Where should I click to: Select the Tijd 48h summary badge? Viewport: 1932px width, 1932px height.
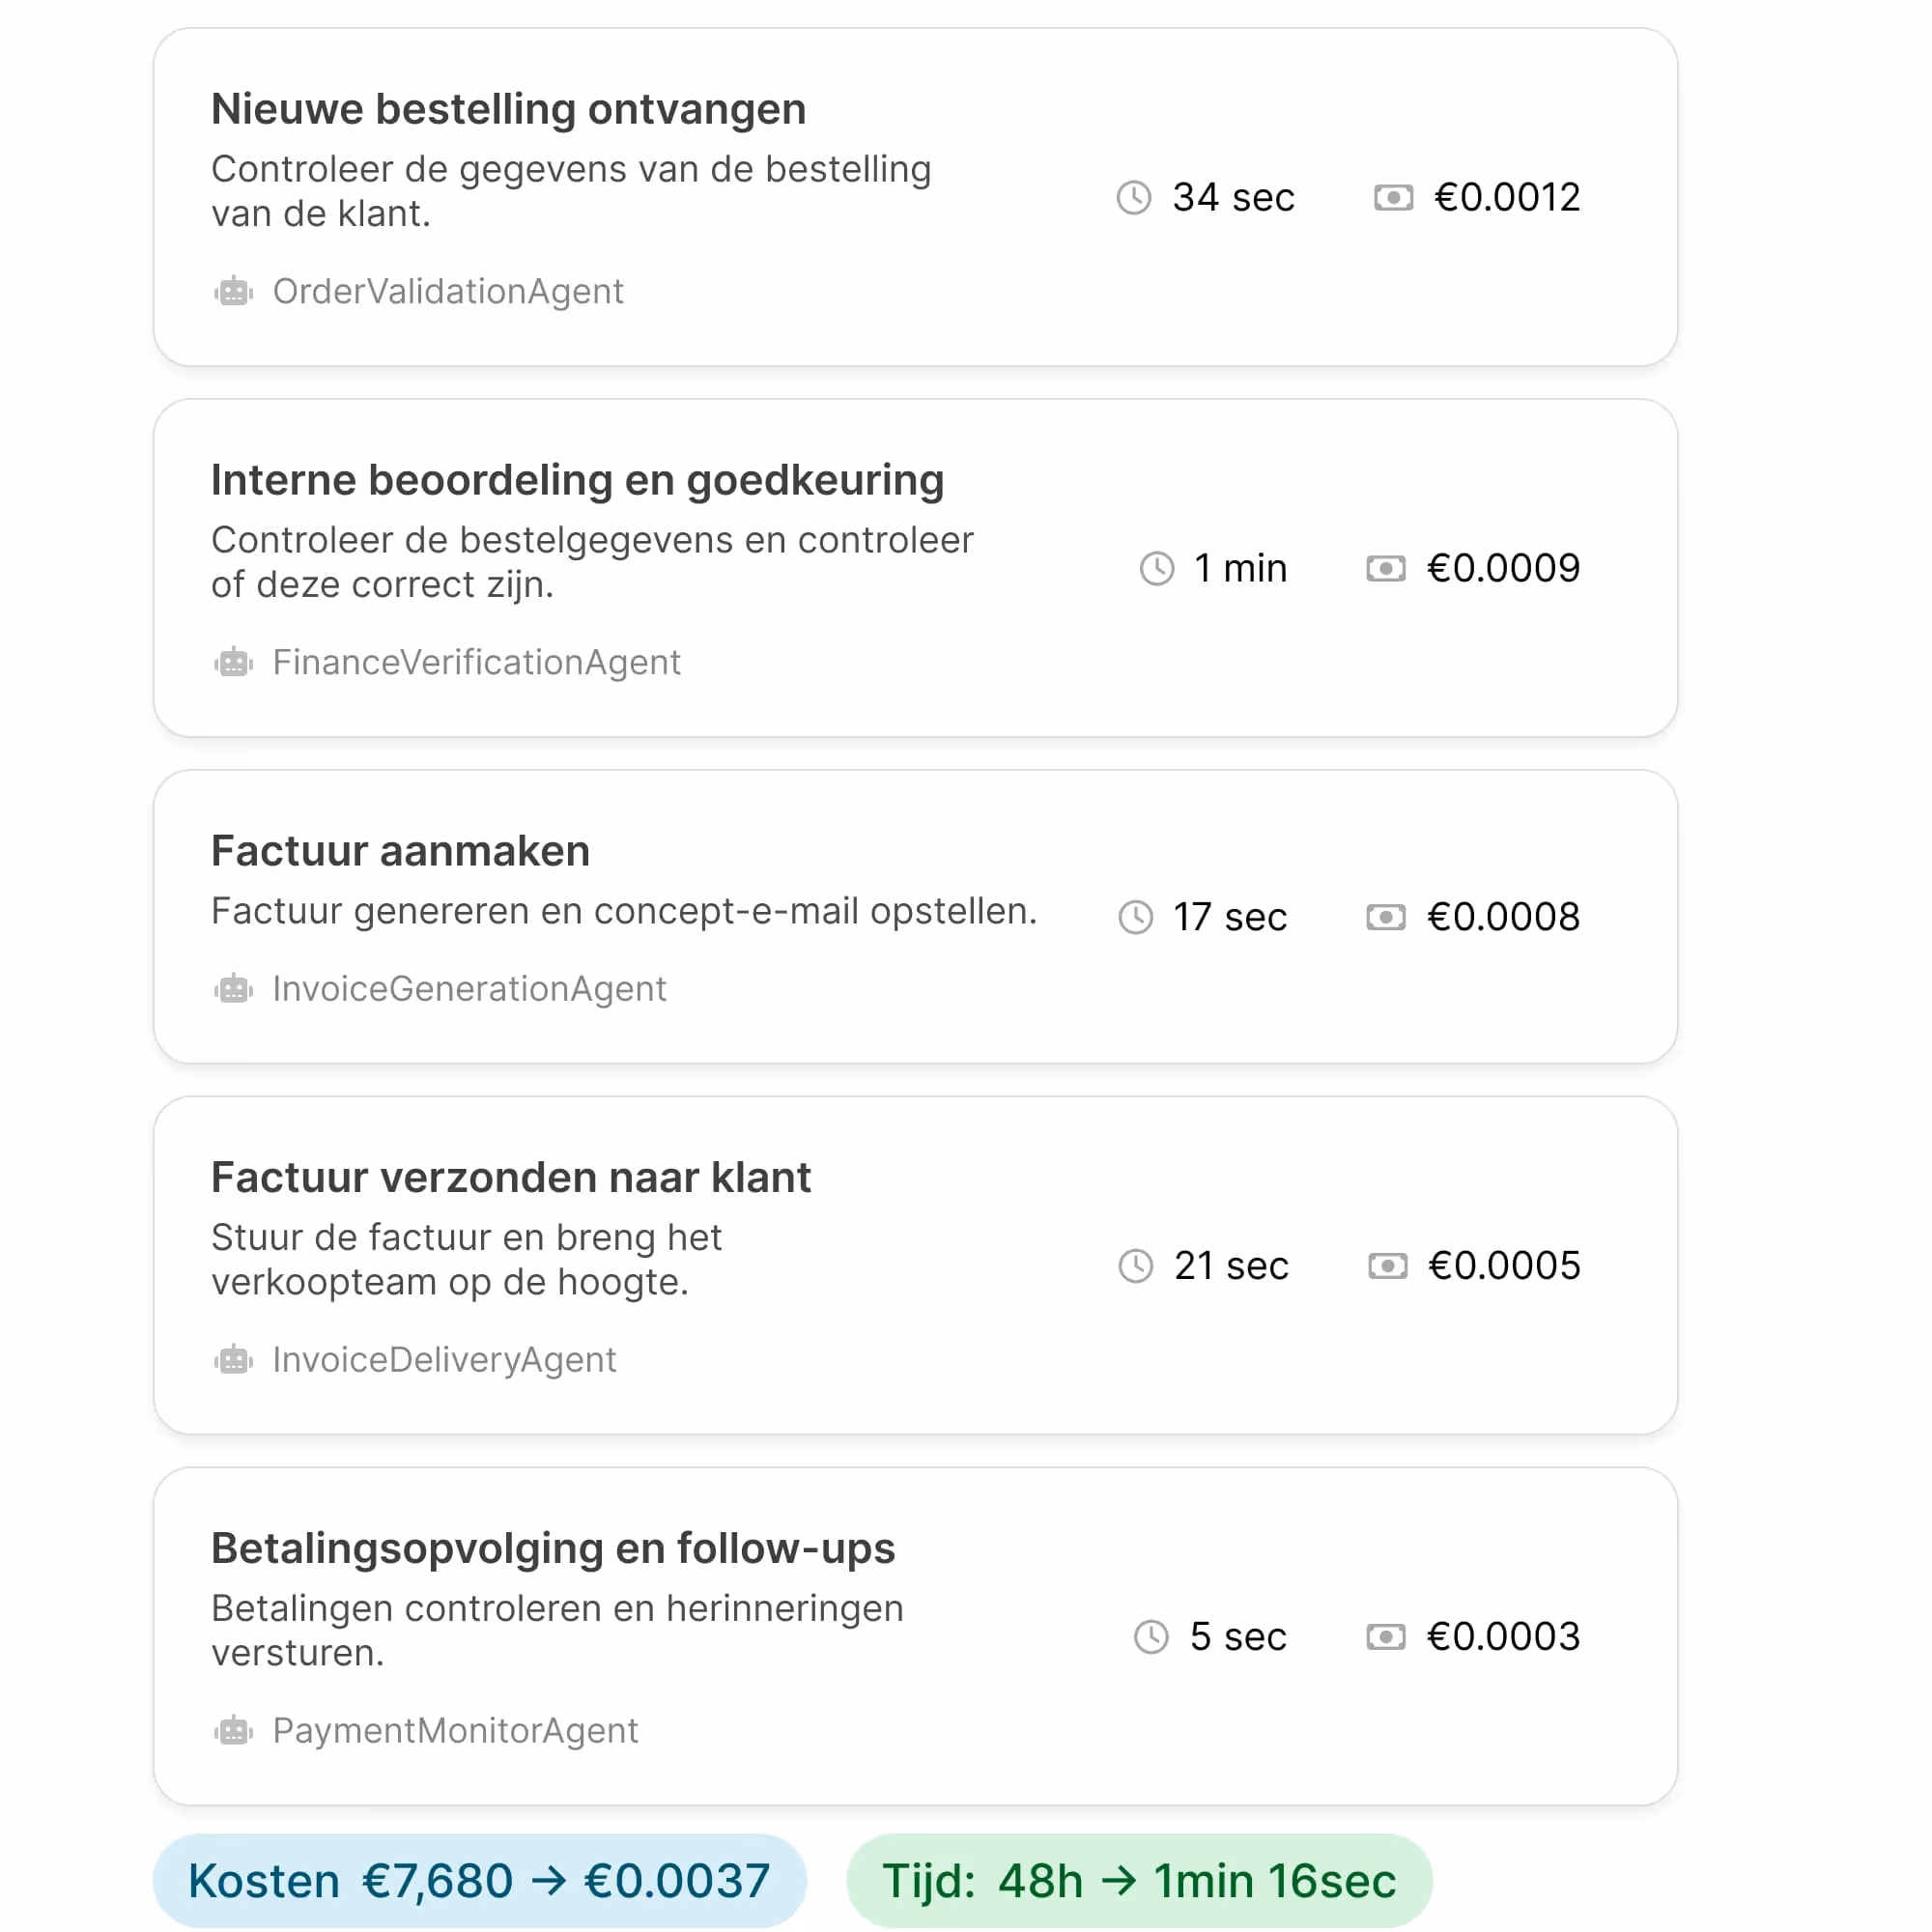pos(1140,1880)
